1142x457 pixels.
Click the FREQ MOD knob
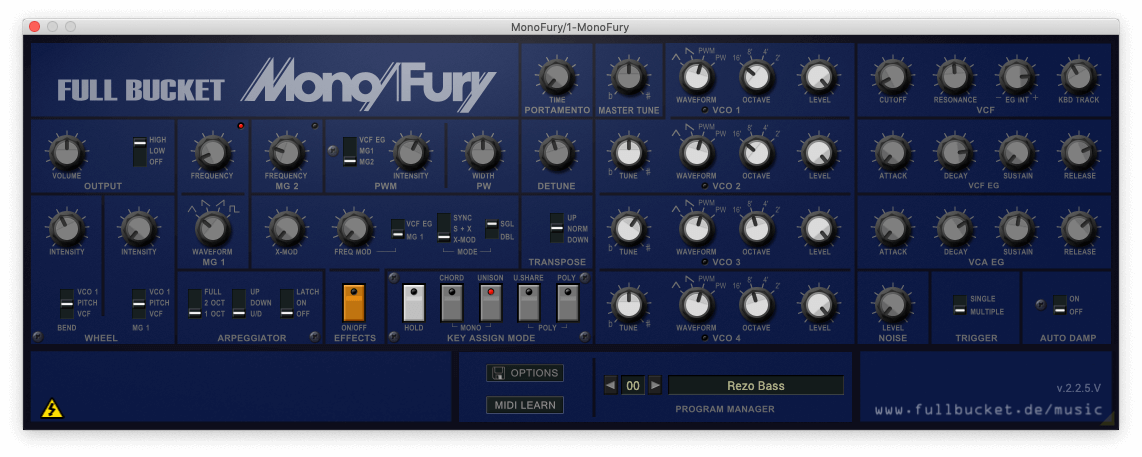tap(353, 228)
